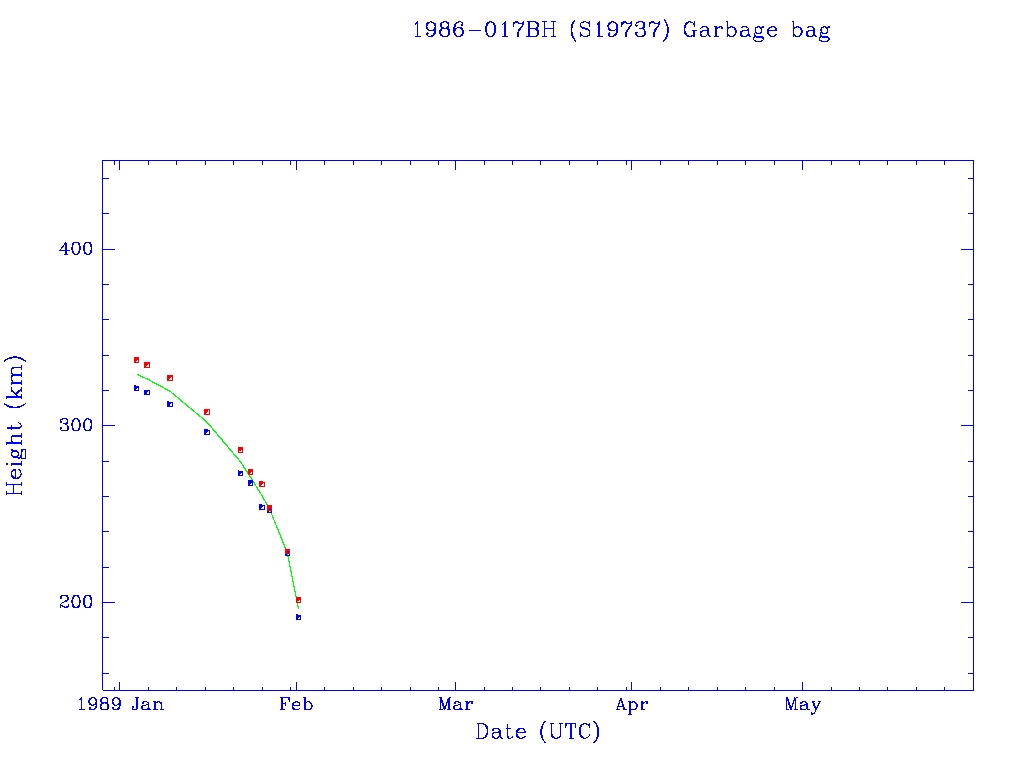1024x768 pixels.
Task: Click the chart title "1986-017BH (S19737) Garbage bag"
Action: coord(621,30)
